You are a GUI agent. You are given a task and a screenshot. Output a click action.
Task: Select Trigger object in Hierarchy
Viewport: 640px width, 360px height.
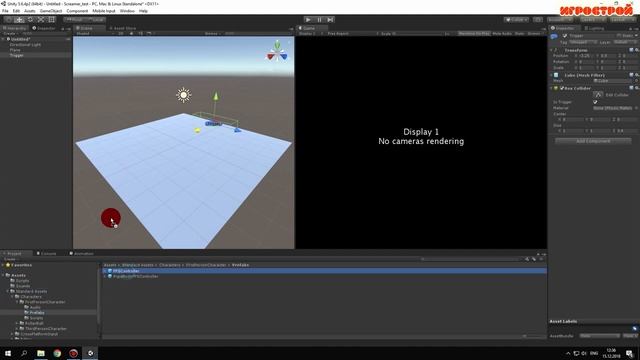pyautogui.click(x=17, y=55)
